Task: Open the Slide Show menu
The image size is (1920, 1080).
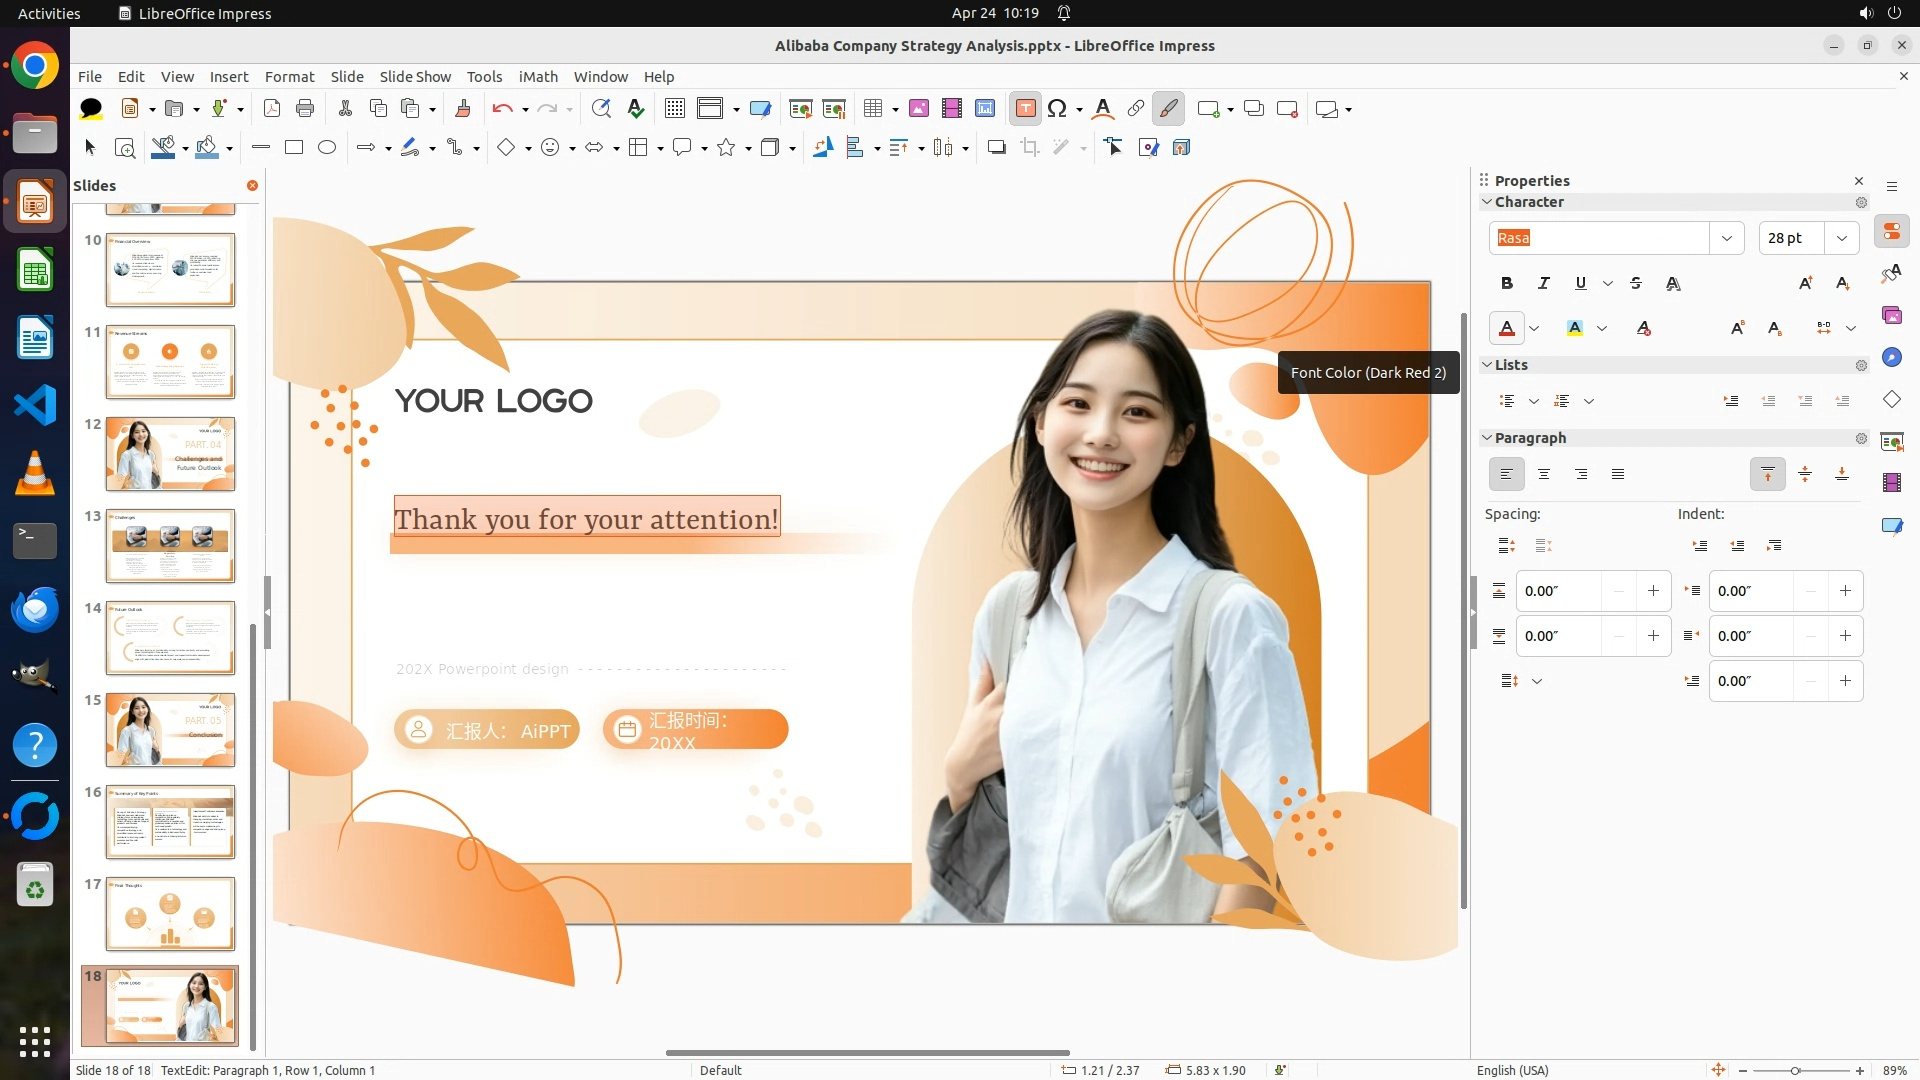Action: 415,77
